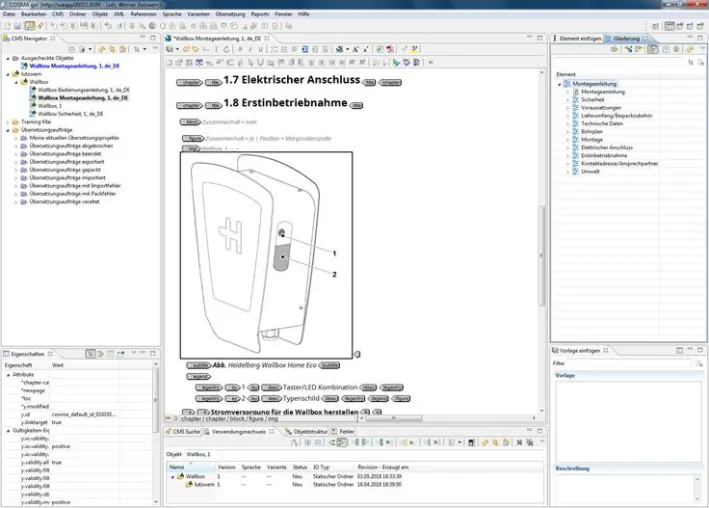Viewport: 709px width, 508px height.
Task: Toggle the highlighted view button in the Eigenschaften toolbar
Action: [90, 354]
